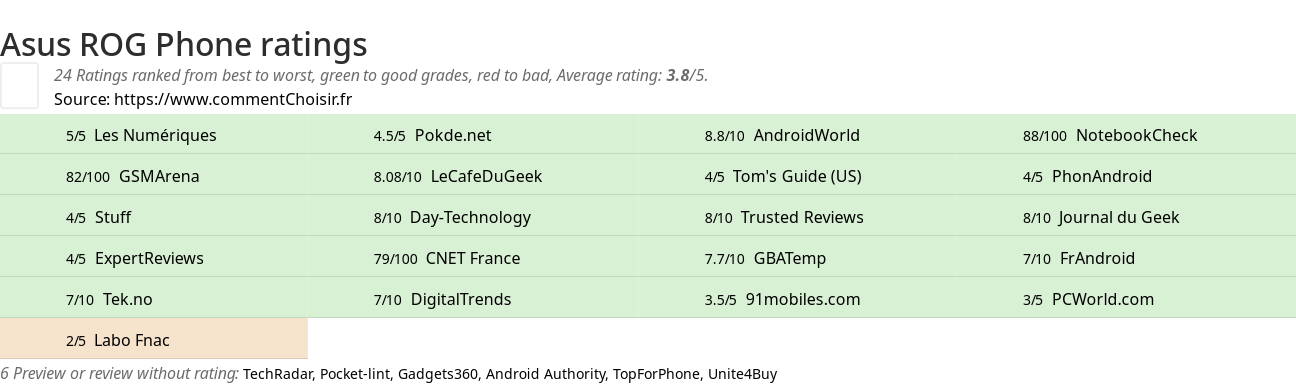Open the Les Numériques 5/5 rating
Viewport: 1296px width, 384px height.
pyautogui.click(x=154, y=135)
